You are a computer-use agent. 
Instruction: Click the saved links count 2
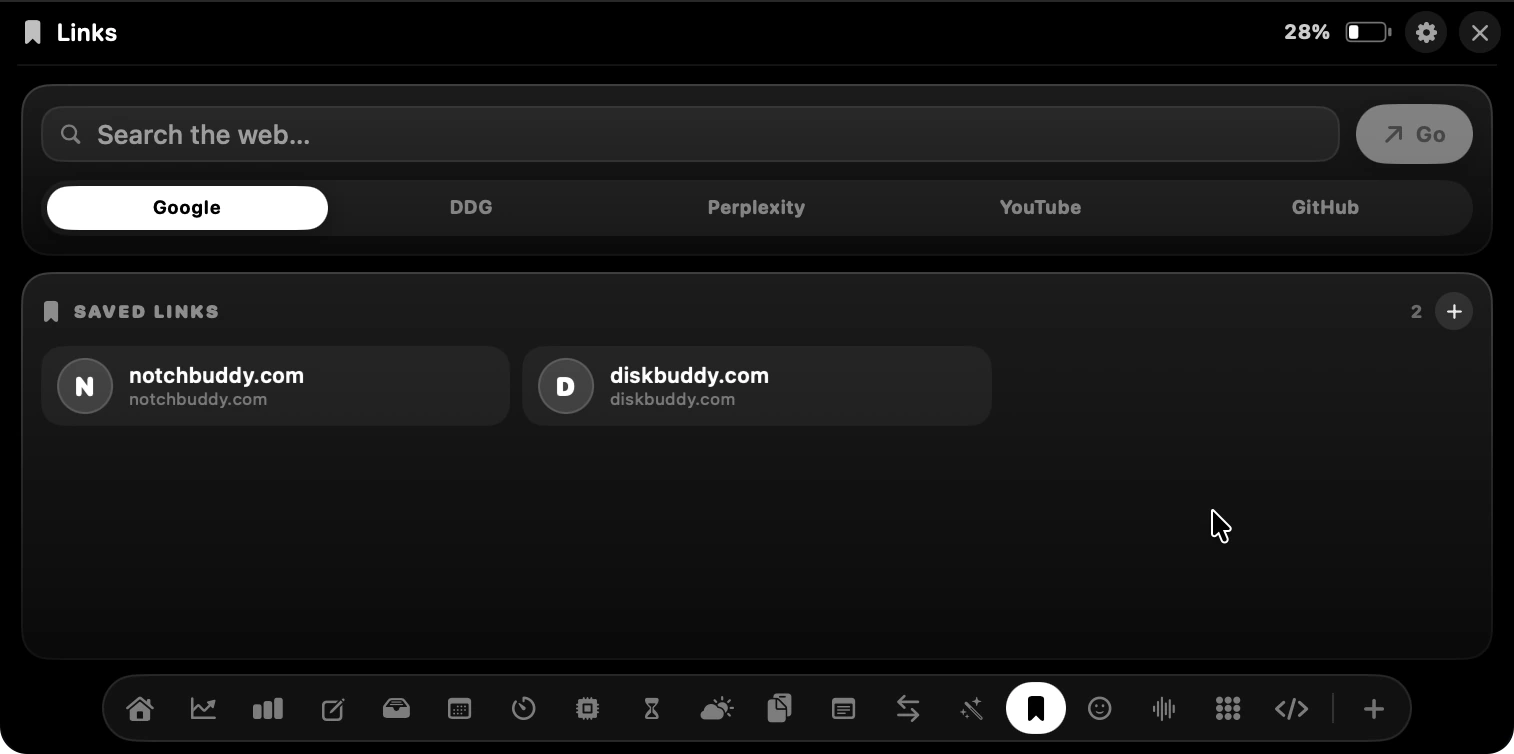coord(1416,312)
